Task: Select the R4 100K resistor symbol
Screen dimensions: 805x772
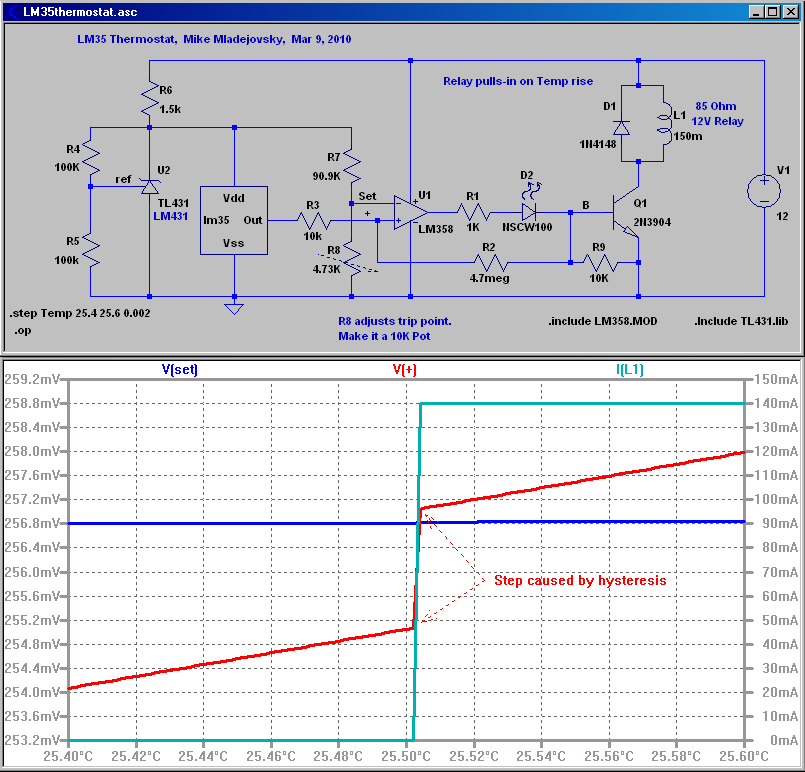Action: coord(90,158)
